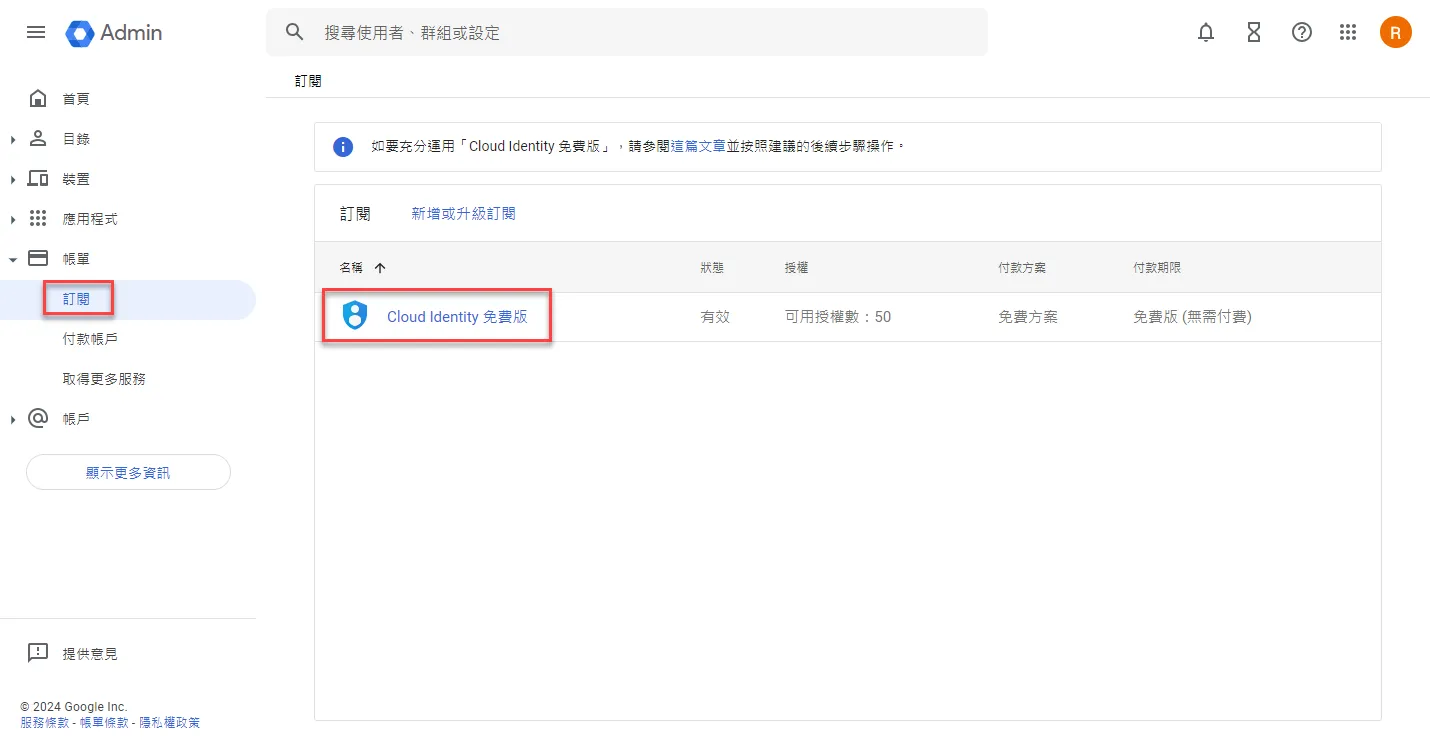Image resolution: width=1430 pixels, height=743 pixels.
Task: Click the 新增或升級訂閱 link
Action: pyautogui.click(x=464, y=213)
